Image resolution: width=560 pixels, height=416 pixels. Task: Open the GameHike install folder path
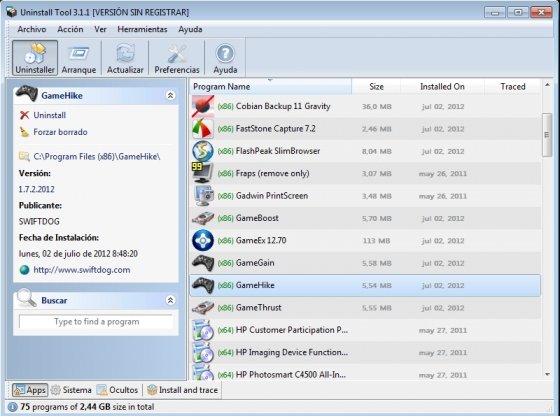click(97, 156)
